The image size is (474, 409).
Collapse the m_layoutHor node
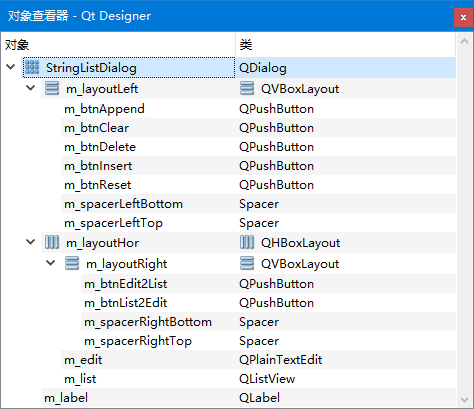(31, 242)
